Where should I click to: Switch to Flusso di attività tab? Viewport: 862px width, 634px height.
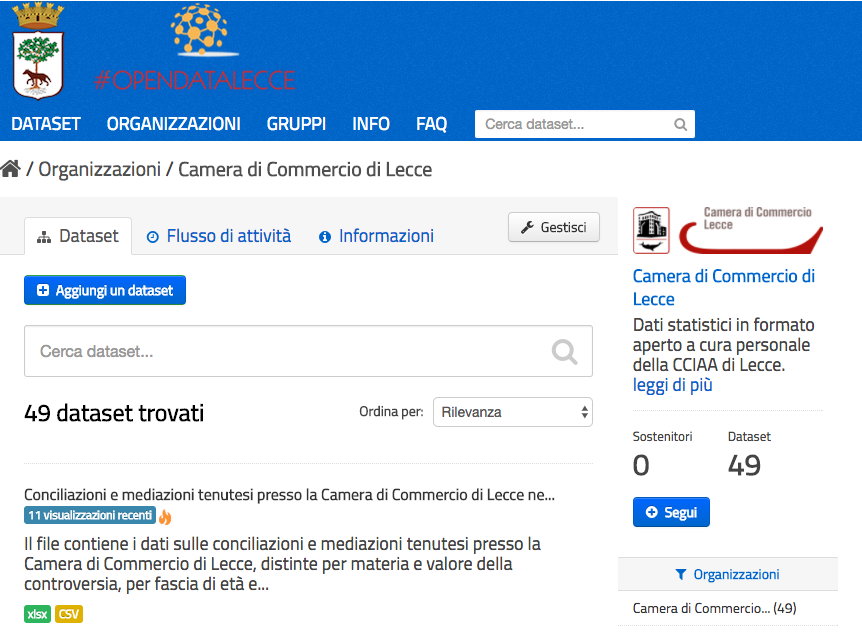pos(219,236)
